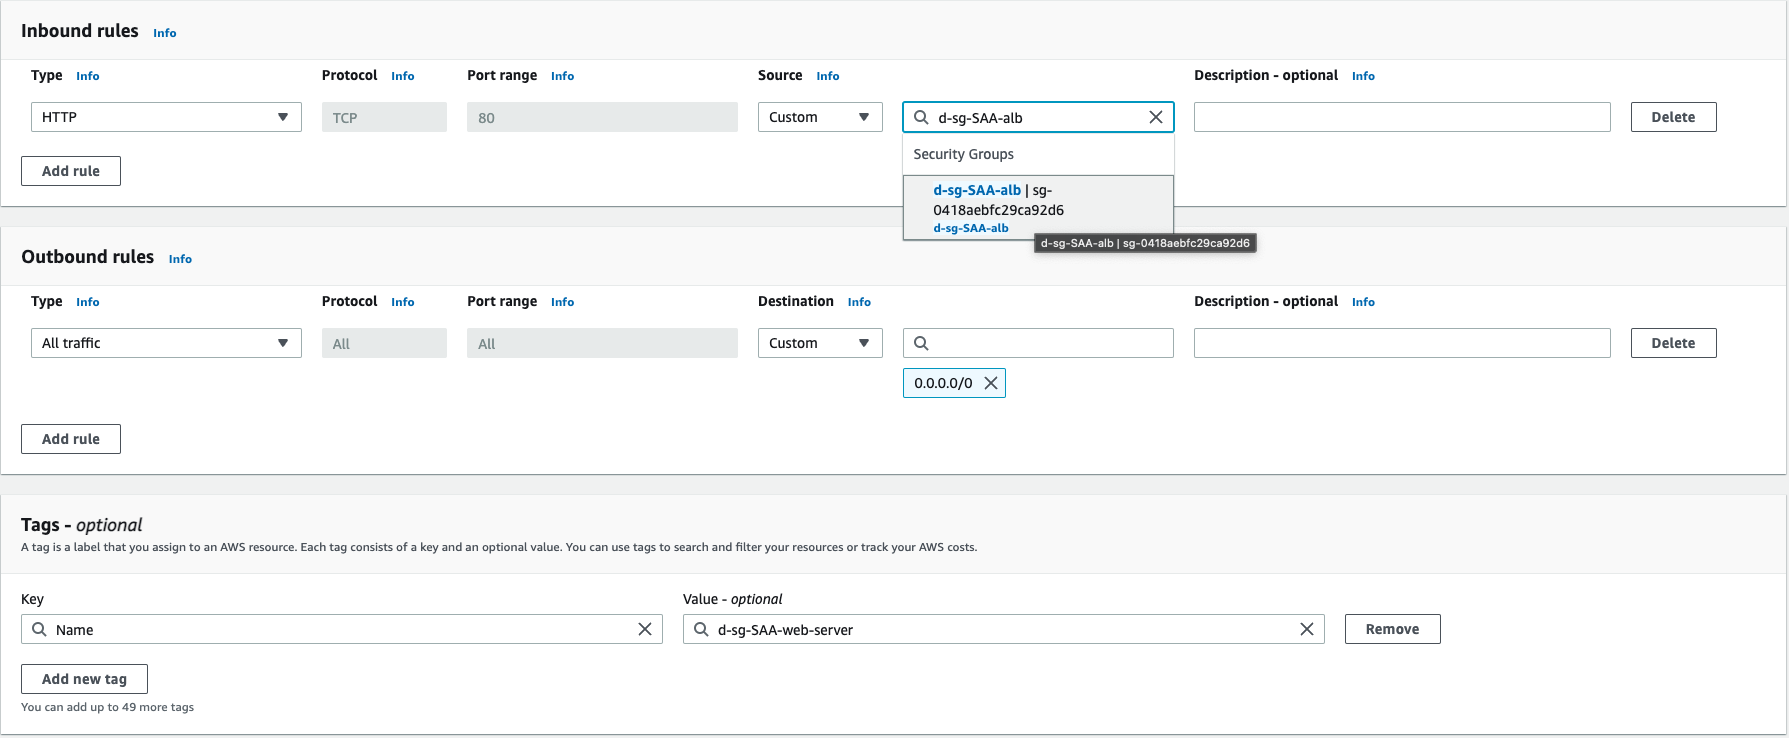Open the inbound Source Custom dropdown
This screenshot has width=1789, height=738.
point(819,117)
